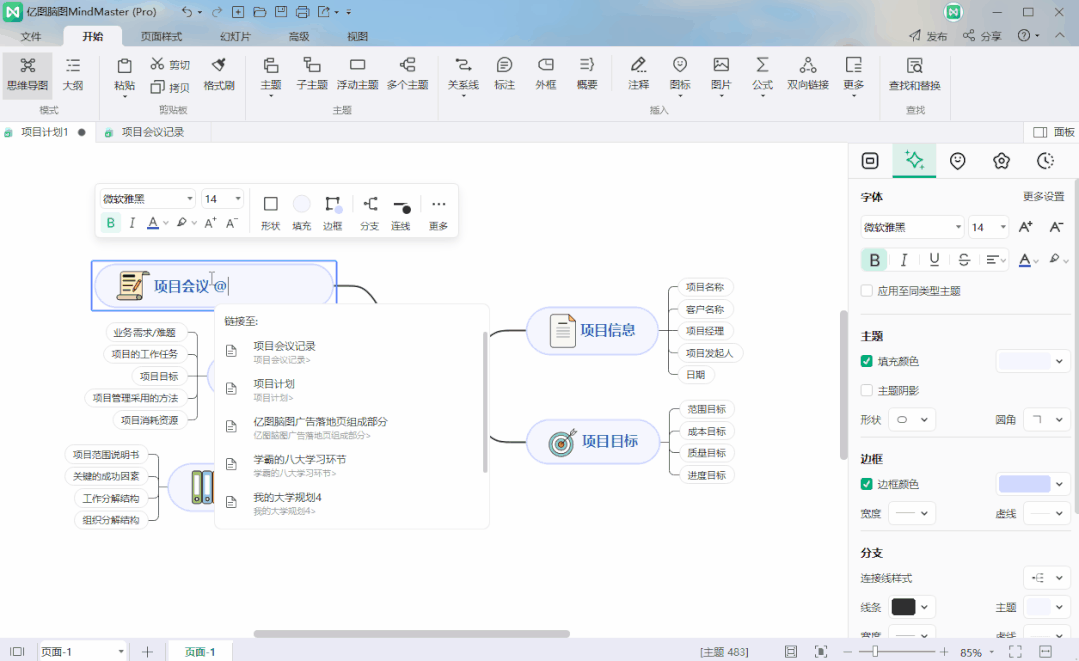Viewport: 1079px width, 661px height.
Task: Insert a 图片 picture
Action: (x=721, y=74)
